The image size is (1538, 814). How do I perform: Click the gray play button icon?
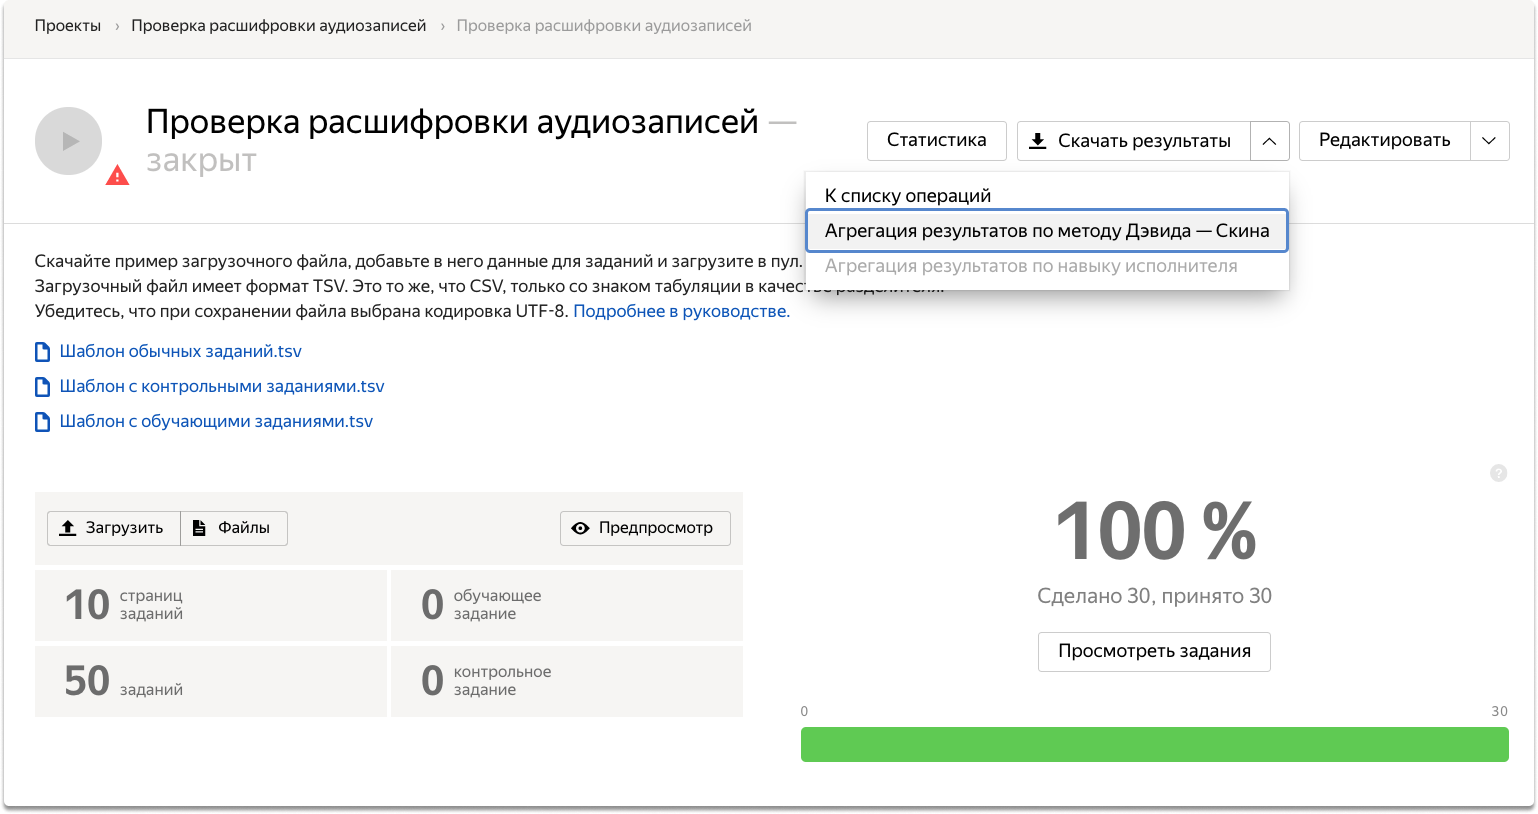(x=68, y=141)
